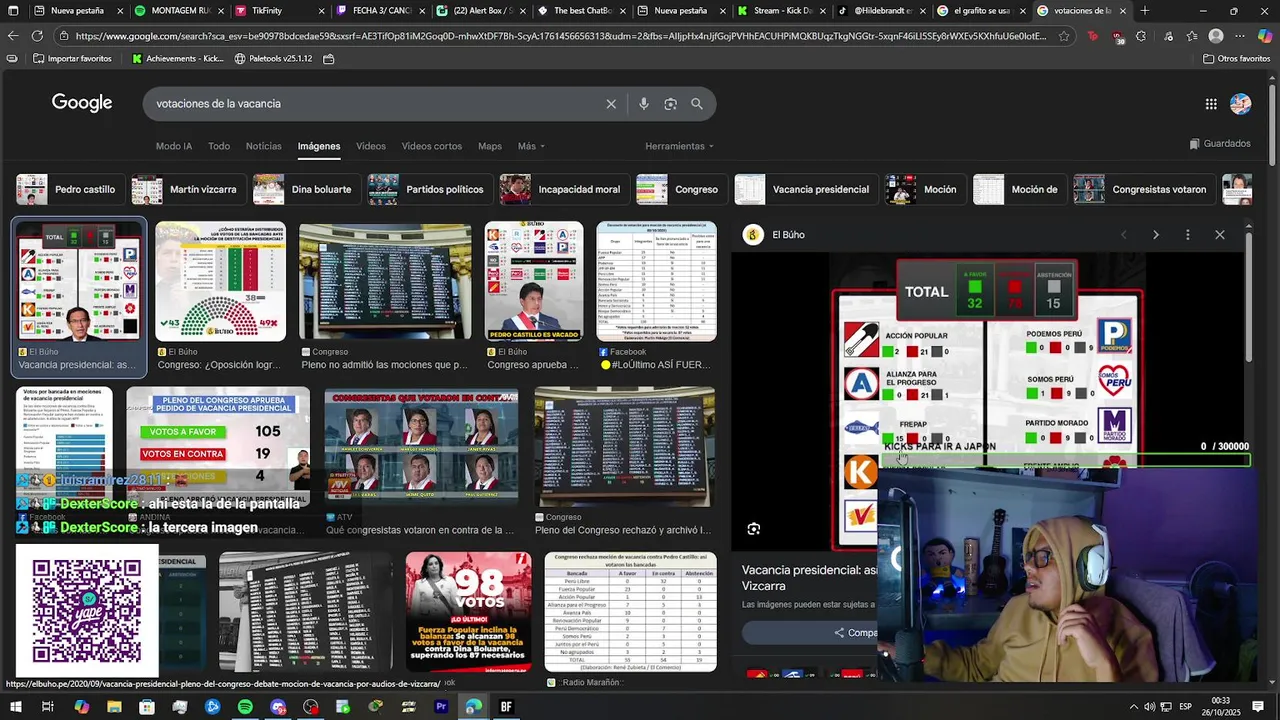Switch to Todo results tab
The width and height of the screenshot is (1280, 720).
click(x=219, y=146)
